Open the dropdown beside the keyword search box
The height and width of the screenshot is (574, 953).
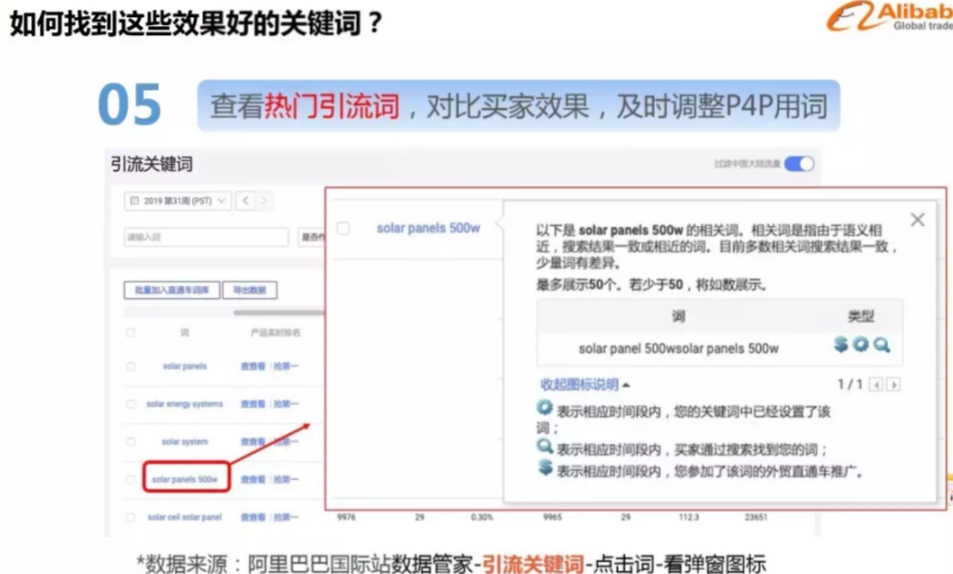tap(311, 237)
